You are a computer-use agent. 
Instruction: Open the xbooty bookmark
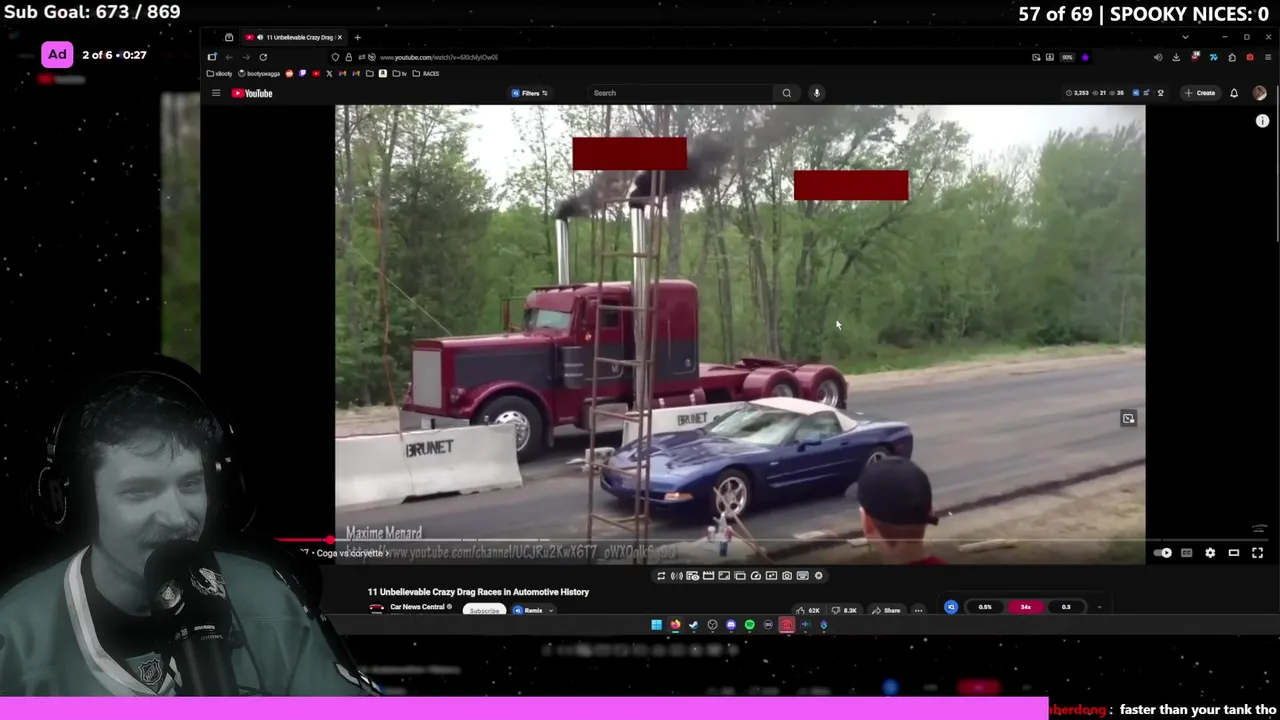[220, 73]
